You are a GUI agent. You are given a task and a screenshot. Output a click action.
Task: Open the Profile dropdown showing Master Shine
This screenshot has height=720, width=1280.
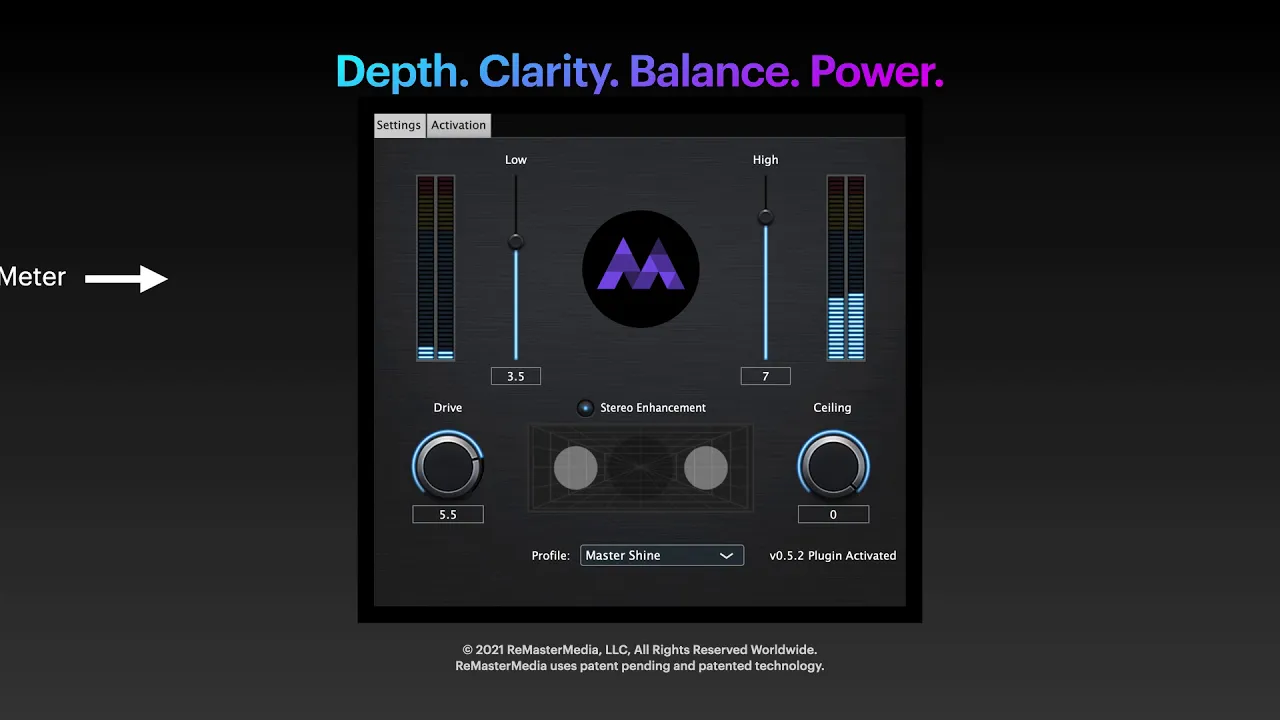pyautogui.click(x=662, y=555)
